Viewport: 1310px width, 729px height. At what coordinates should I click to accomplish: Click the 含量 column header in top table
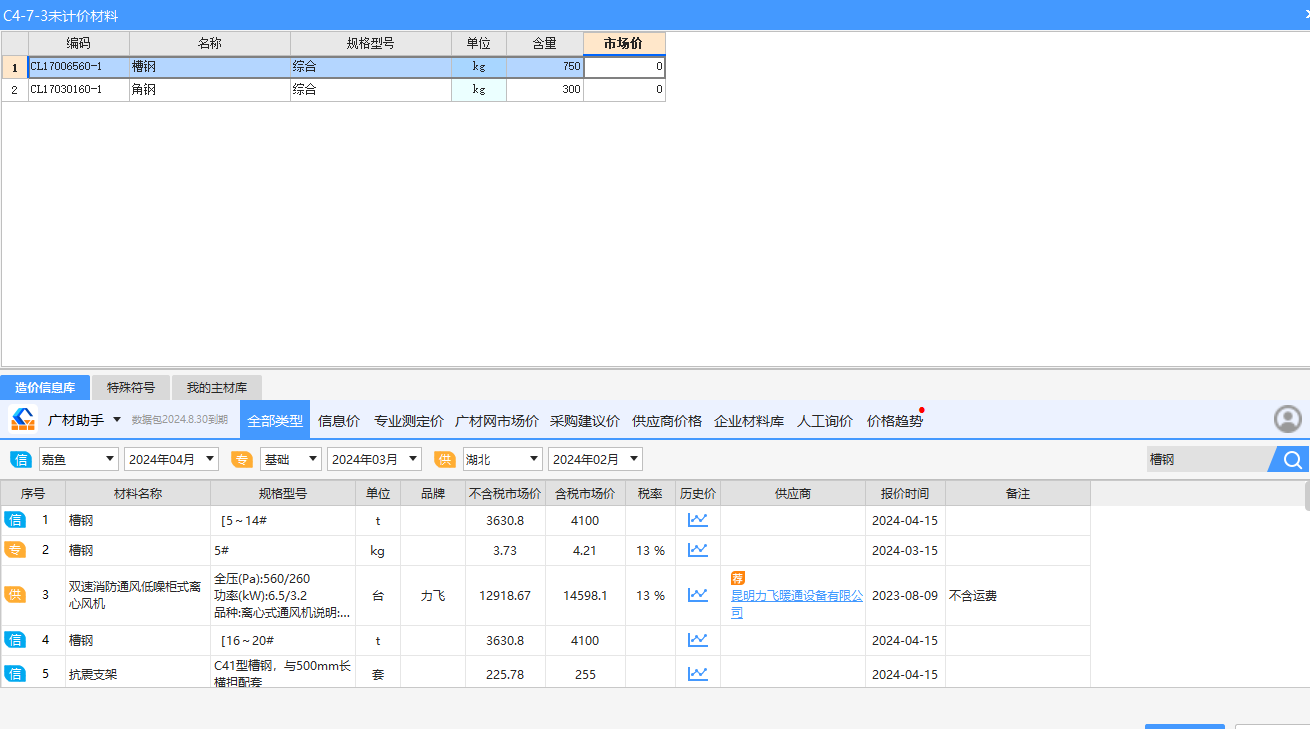545,44
